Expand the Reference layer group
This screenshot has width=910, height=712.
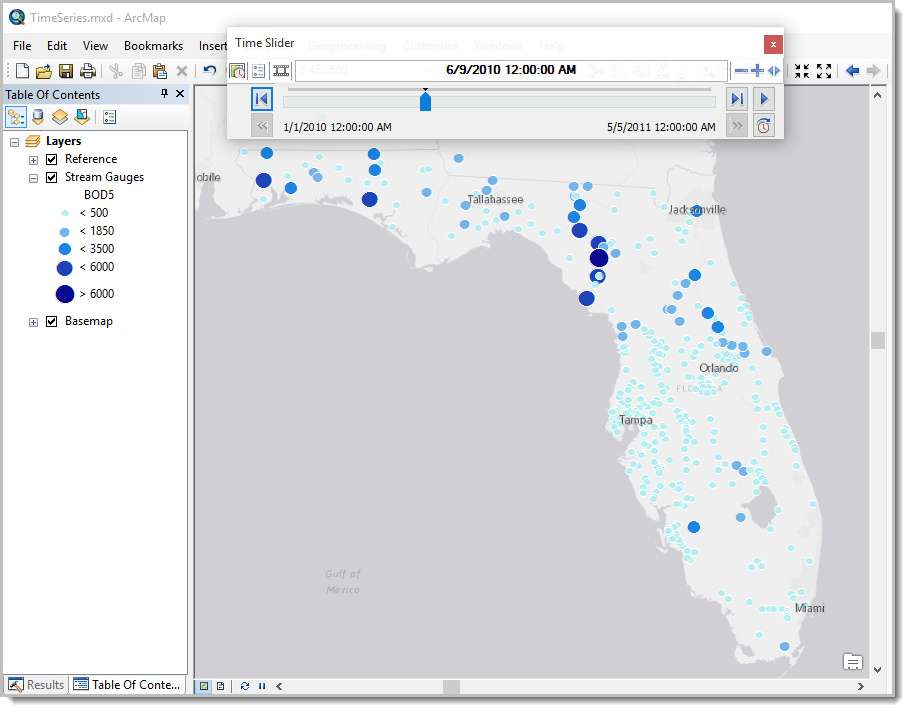[33, 160]
